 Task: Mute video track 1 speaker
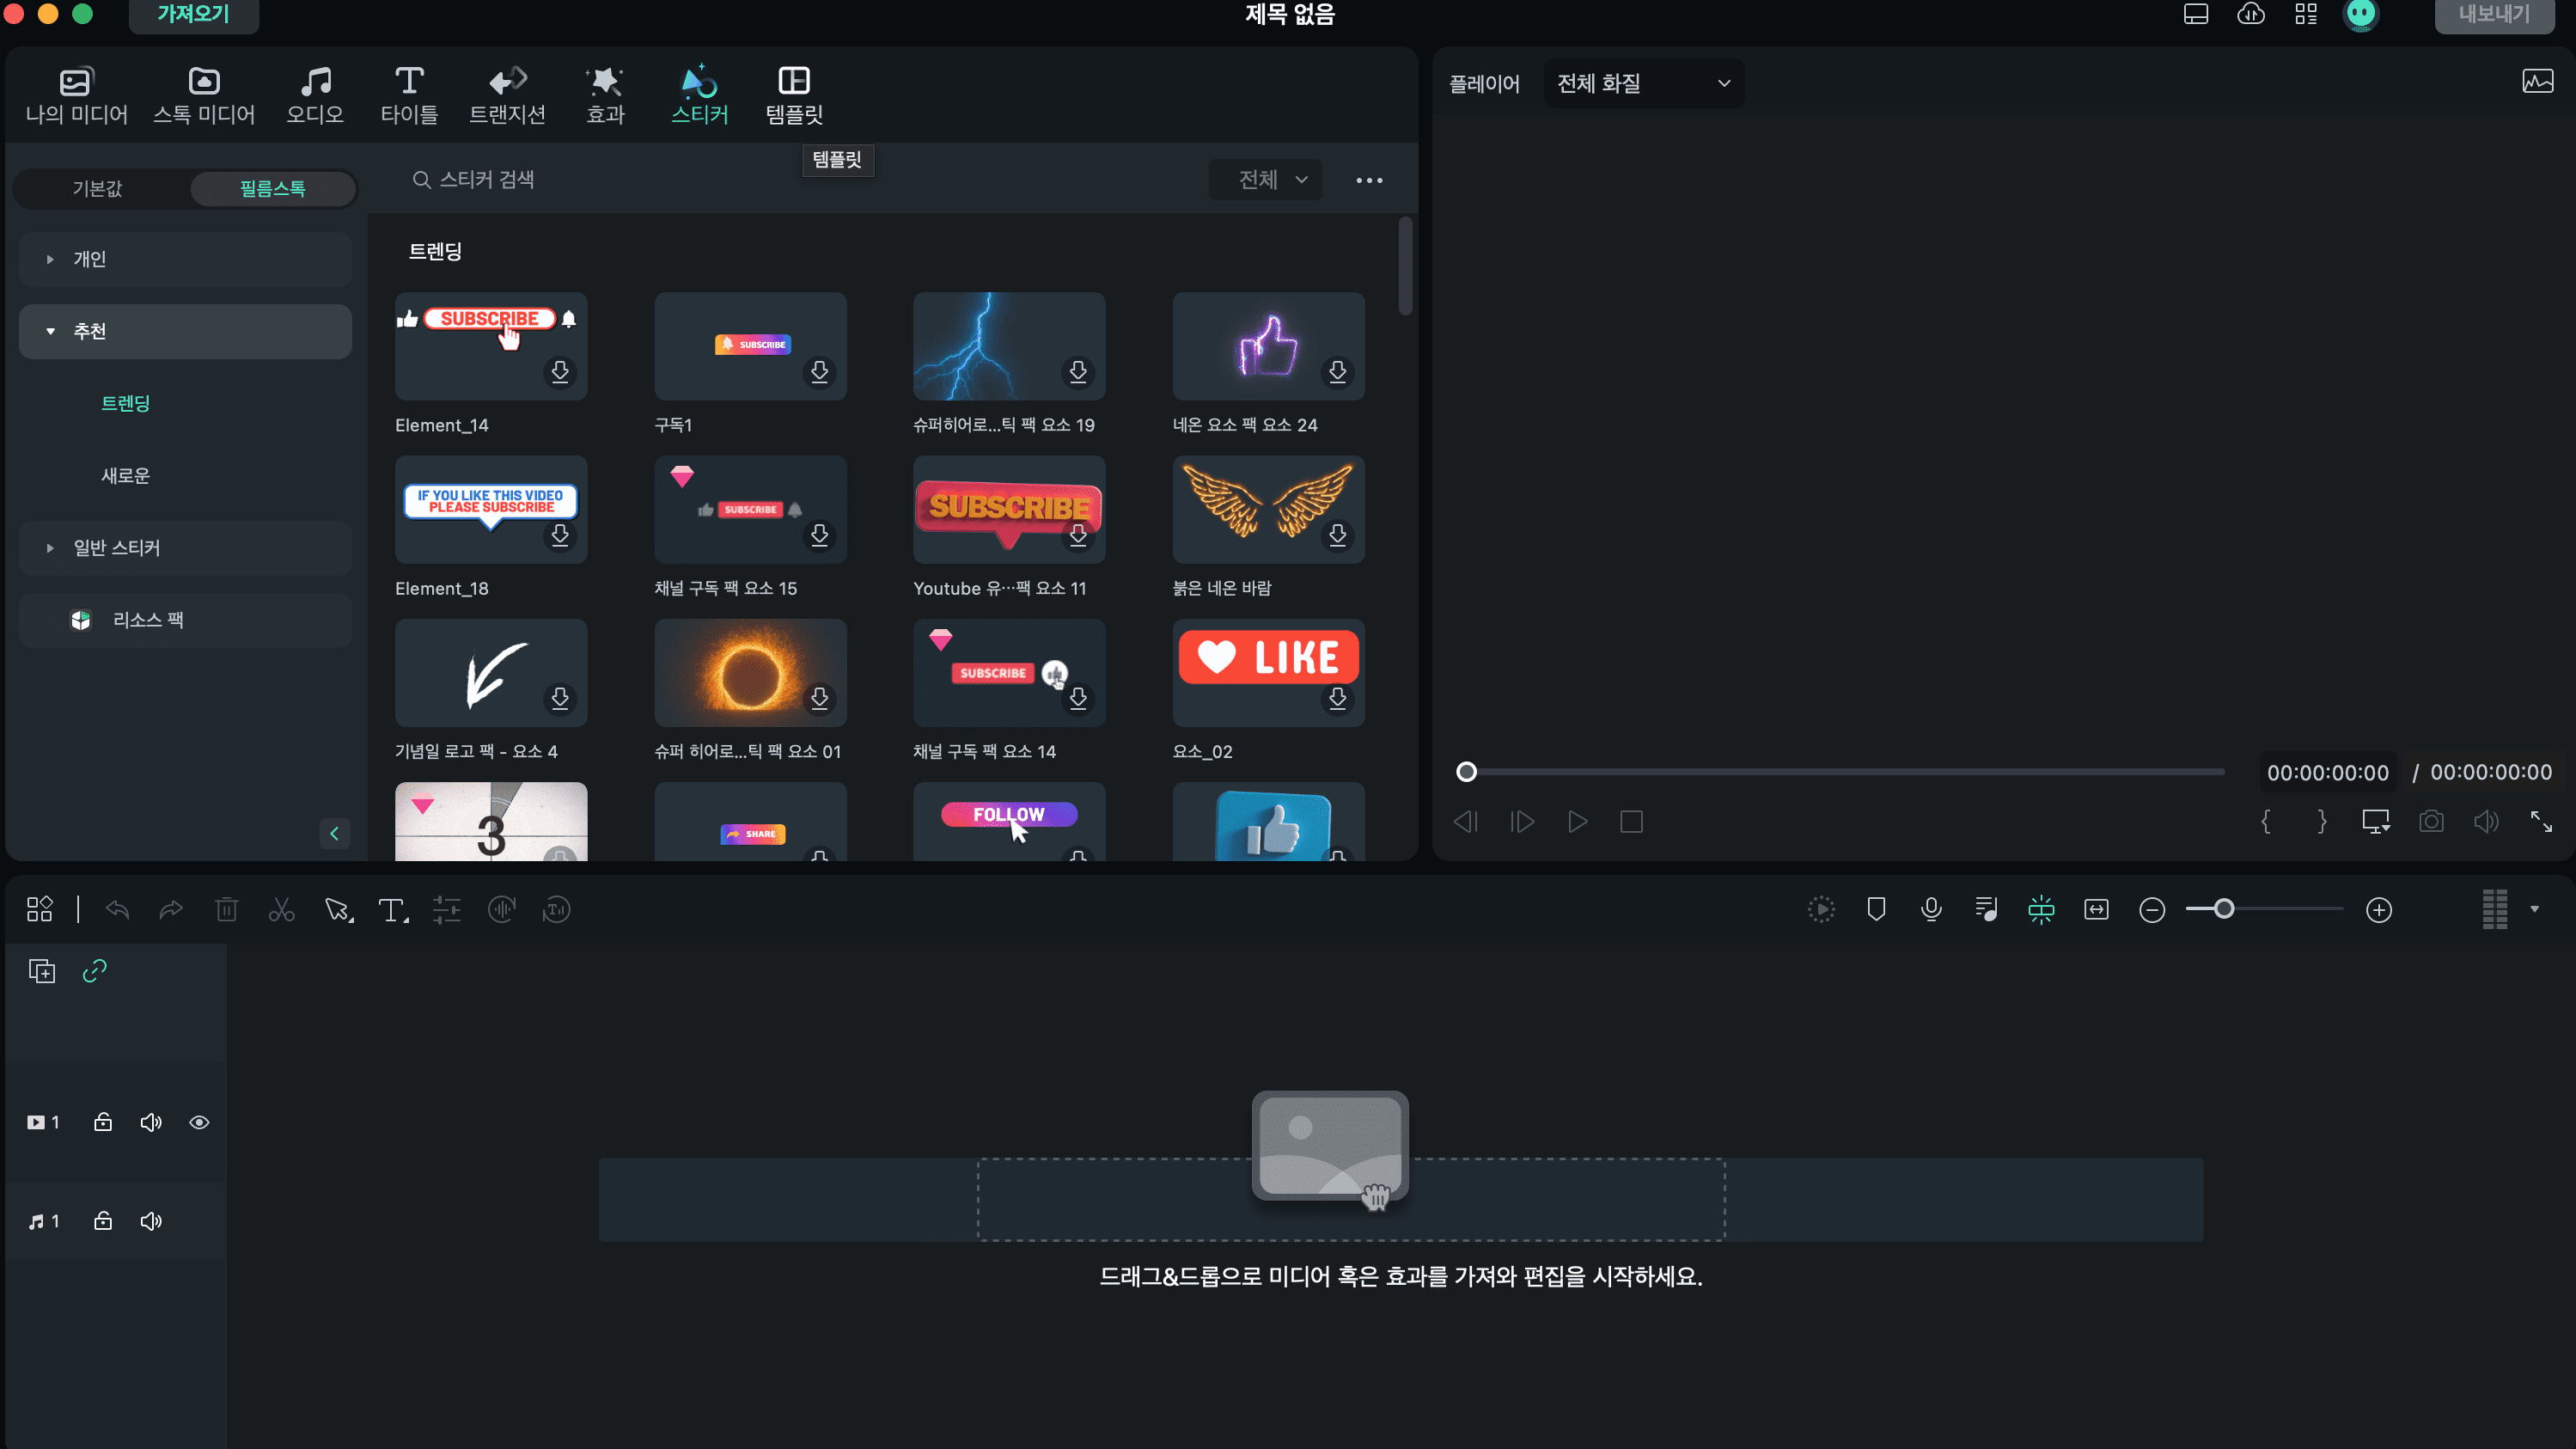[x=151, y=1122]
